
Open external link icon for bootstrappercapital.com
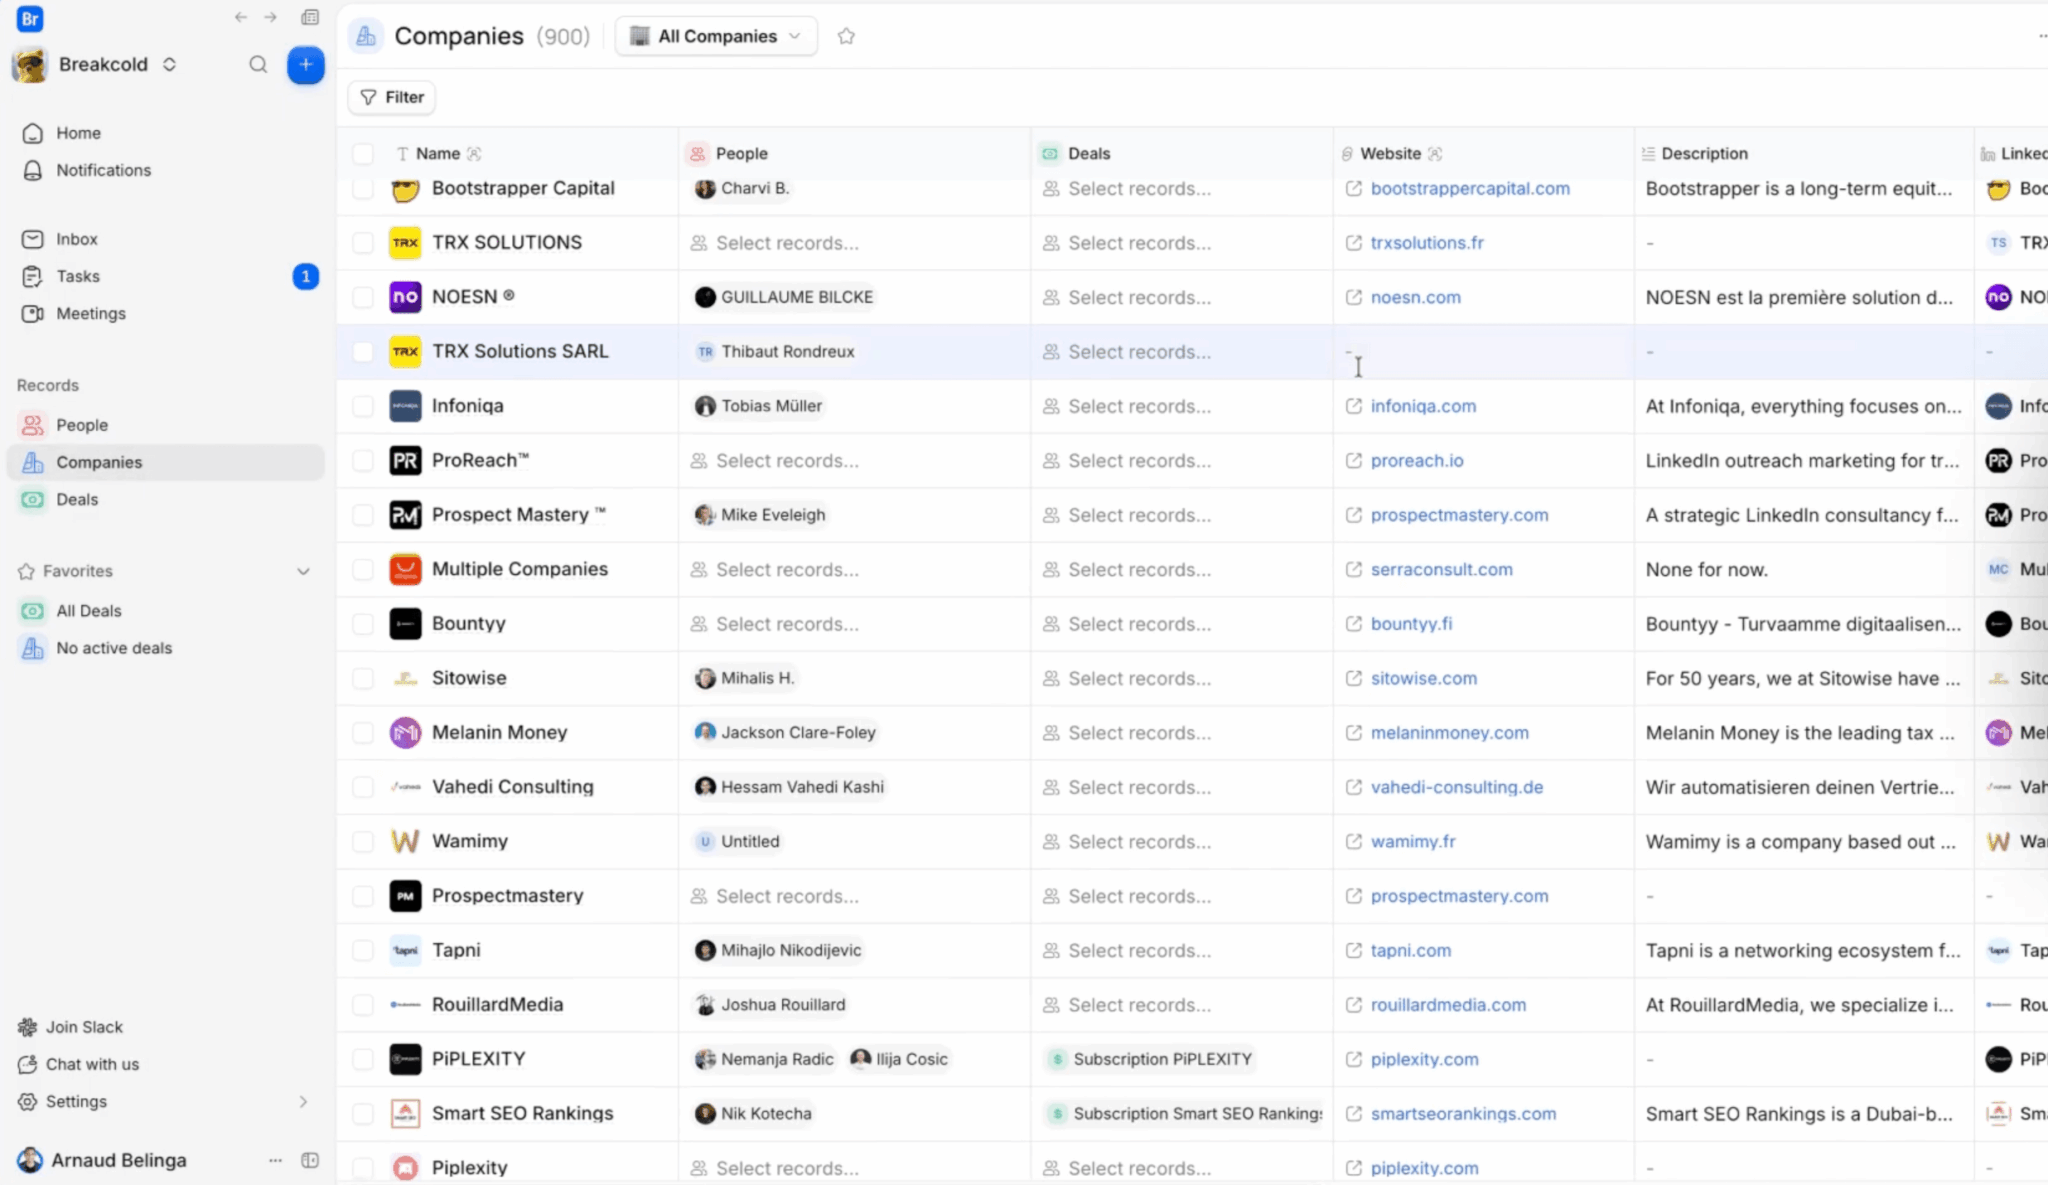1353,189
